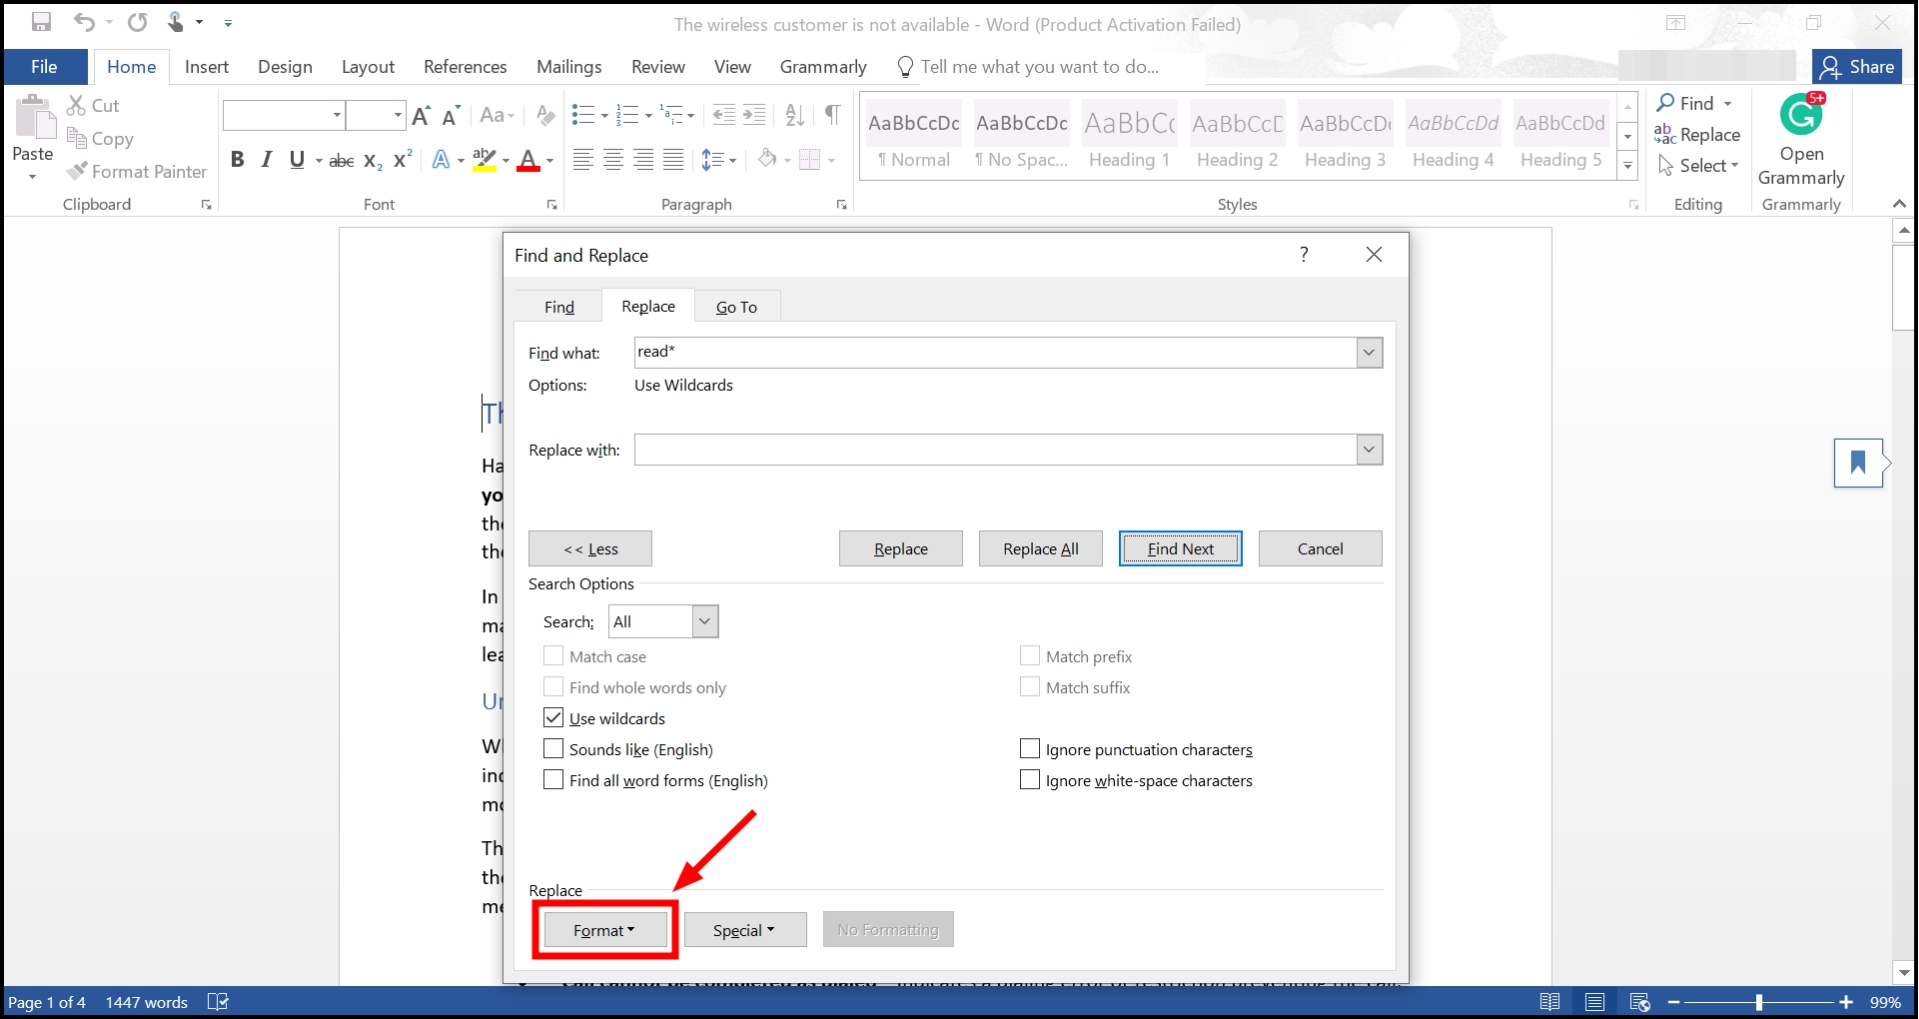The height and width of the screenshot is (1019, 1919).
Task: Click the Format Painter icon
Action: (x=137, y=172)
